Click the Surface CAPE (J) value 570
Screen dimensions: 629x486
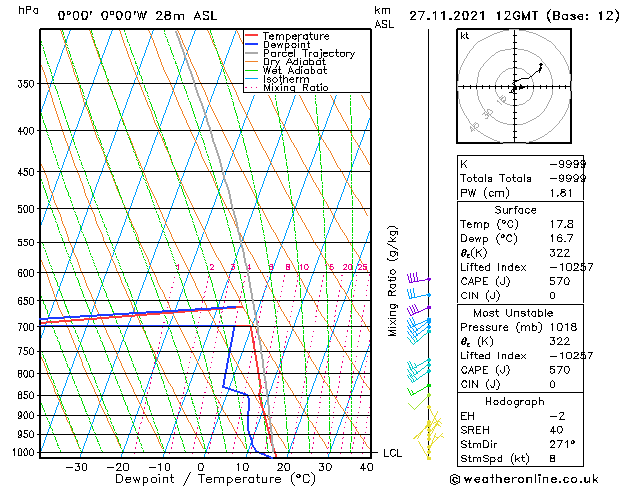coord(560,281)
